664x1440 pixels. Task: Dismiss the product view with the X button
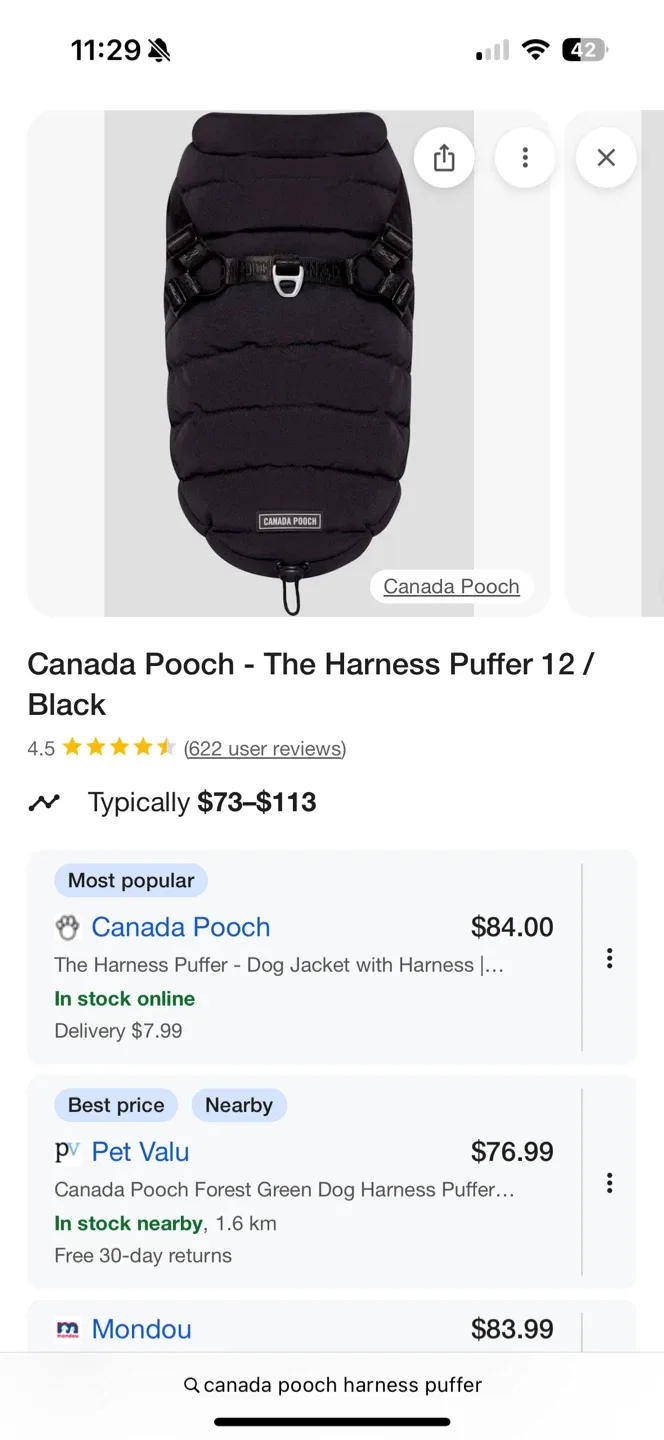click(605, 157)
